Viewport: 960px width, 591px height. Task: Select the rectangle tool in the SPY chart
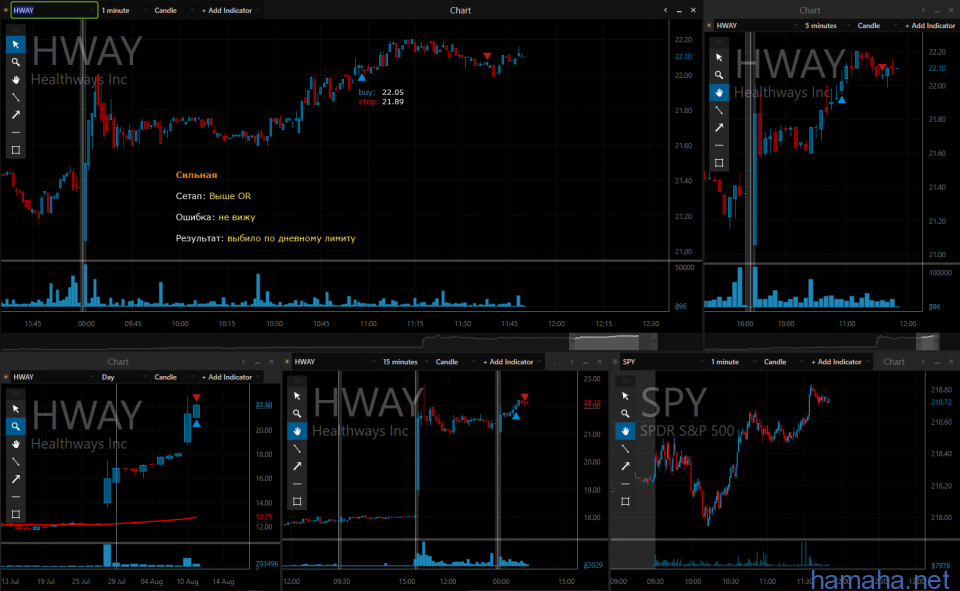(625, 502)
